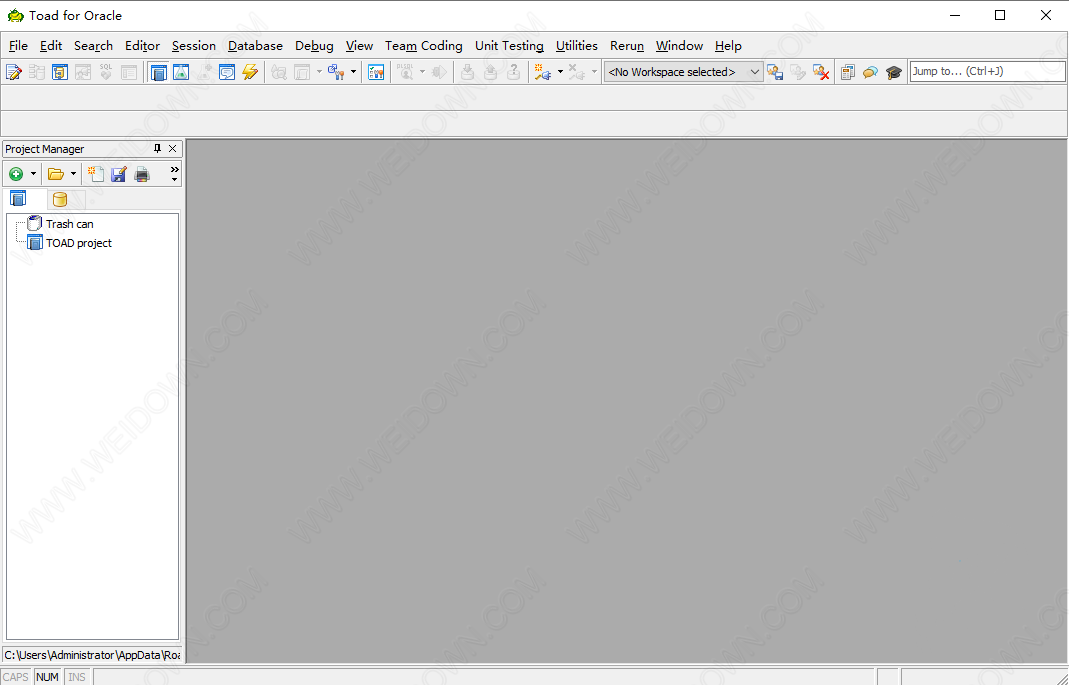Click the graduation cap learning icon
This screenshot has width=1069, height=685.
[x=894, y=72]
